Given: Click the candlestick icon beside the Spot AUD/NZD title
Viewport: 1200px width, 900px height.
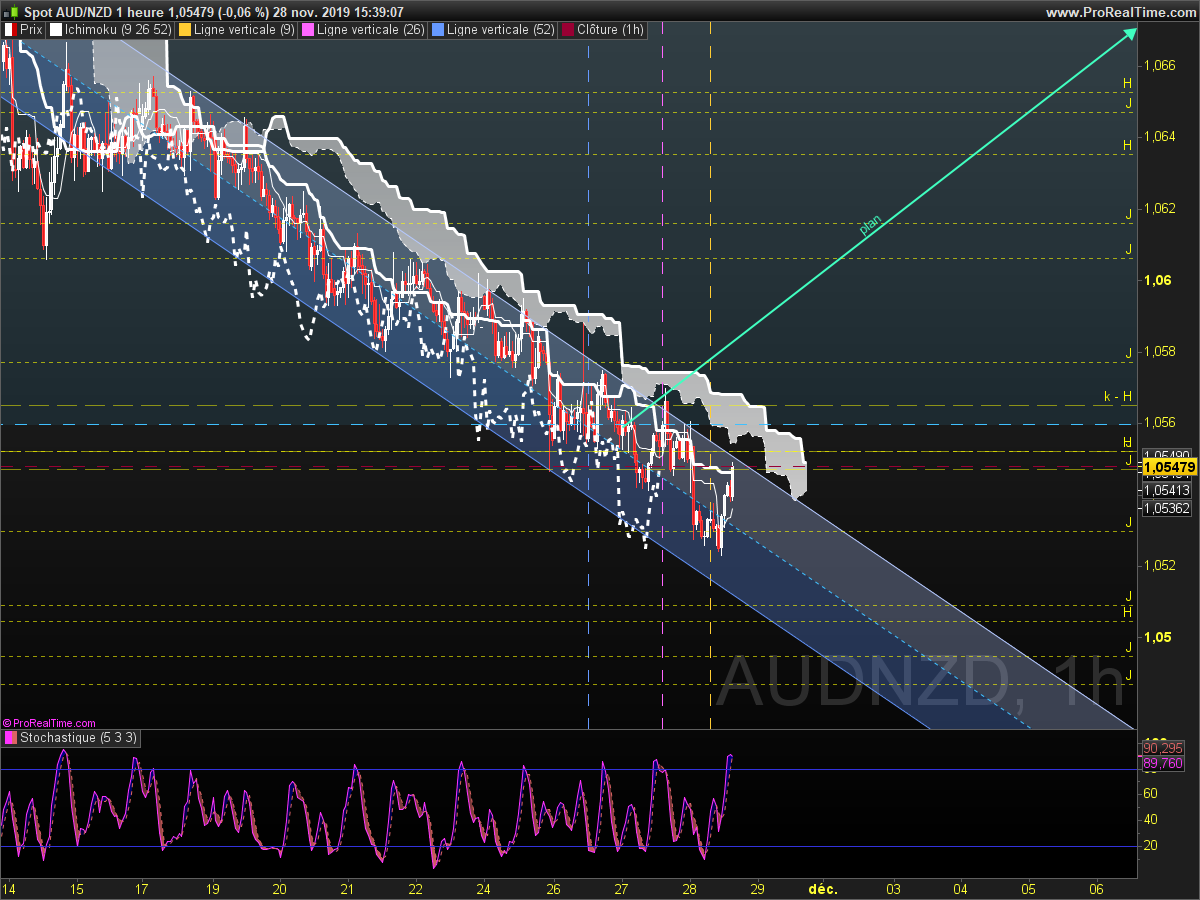Looking at the screenshot, I should (x=11, y=12).
